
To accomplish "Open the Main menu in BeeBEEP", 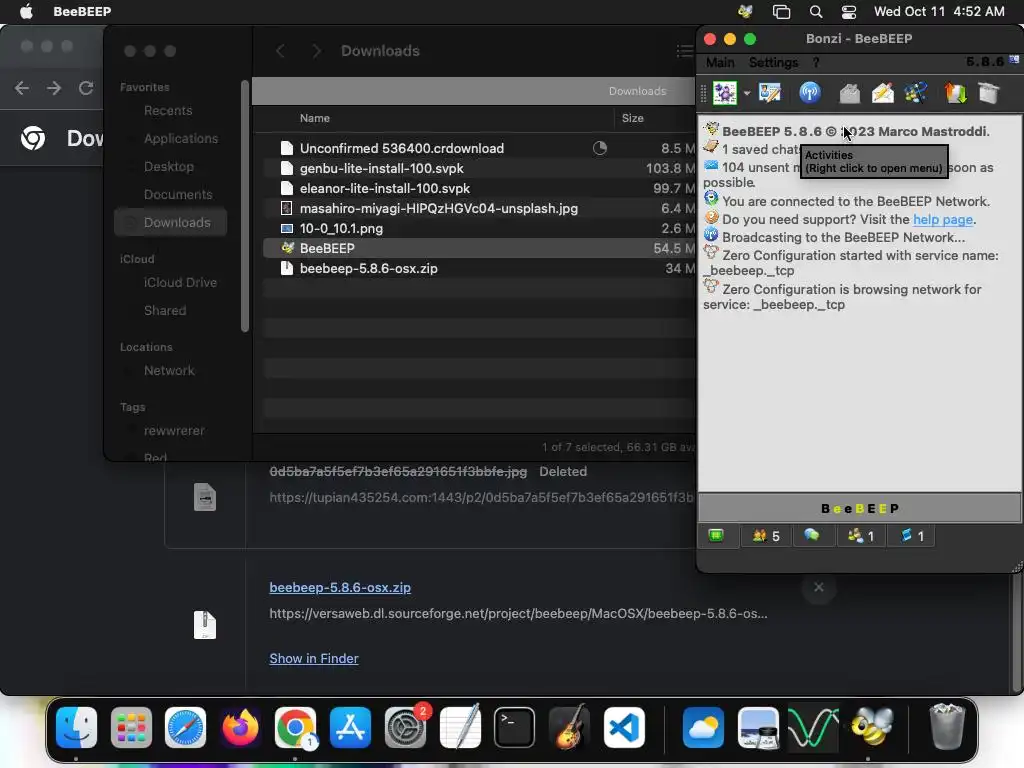I will click(720, 62).
